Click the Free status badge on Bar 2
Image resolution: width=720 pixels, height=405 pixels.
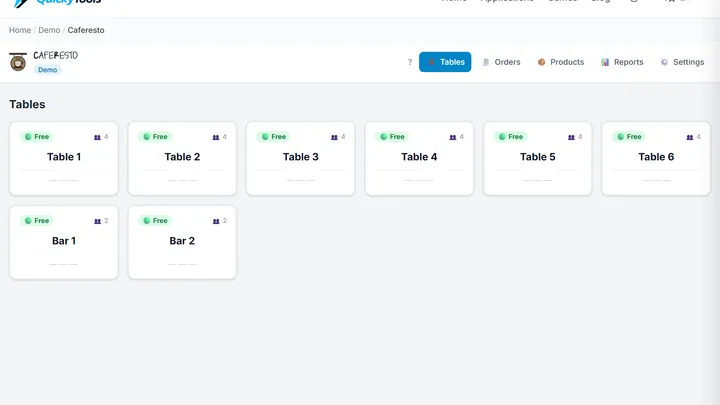(155, 220)
